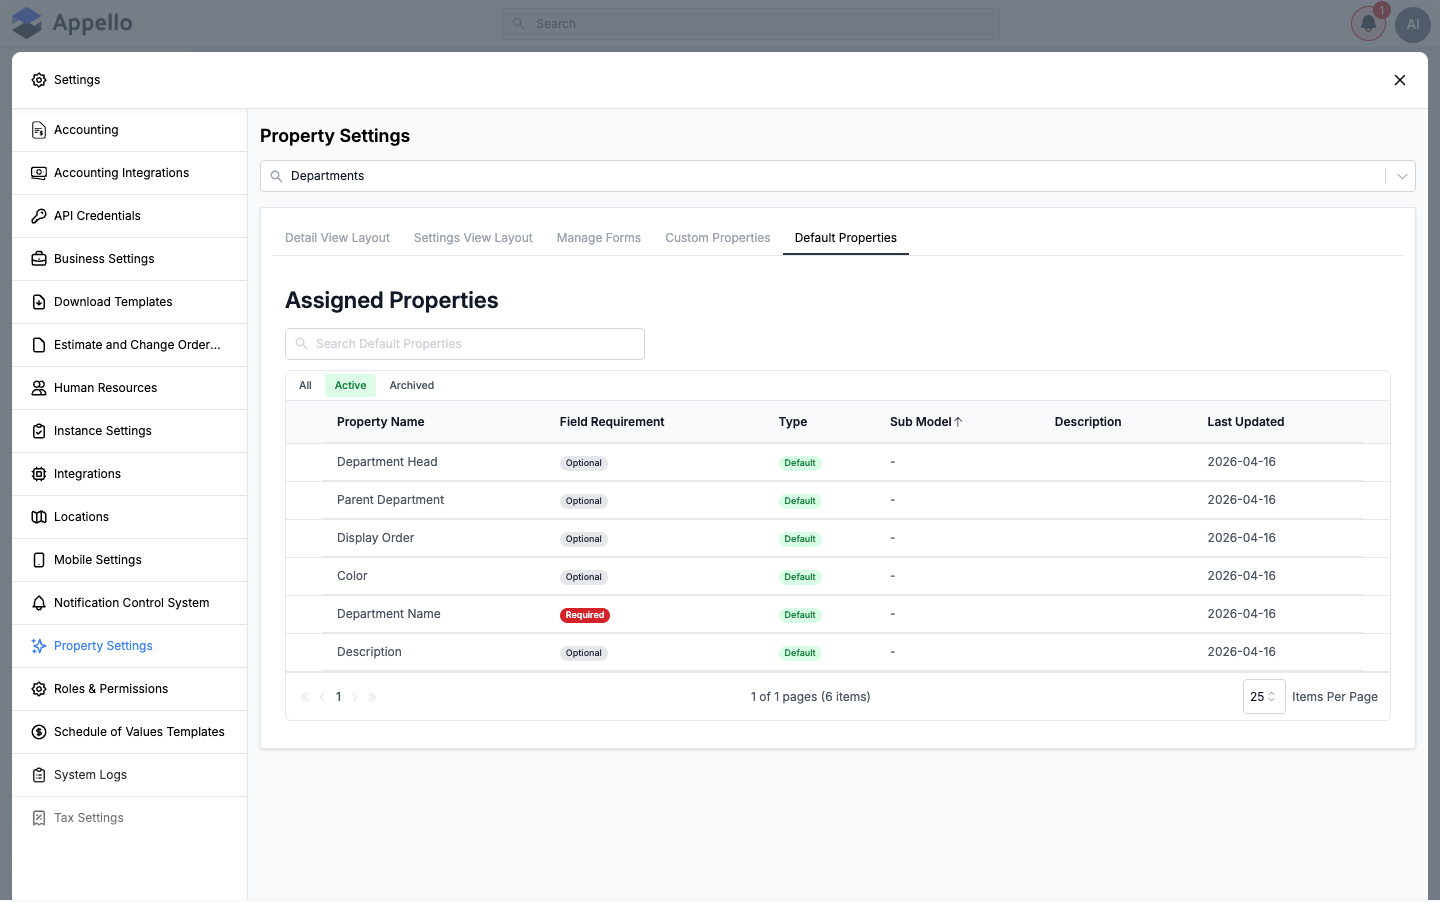
Task: Open the 25 items per page selector
Action: tap(1264, 697)
